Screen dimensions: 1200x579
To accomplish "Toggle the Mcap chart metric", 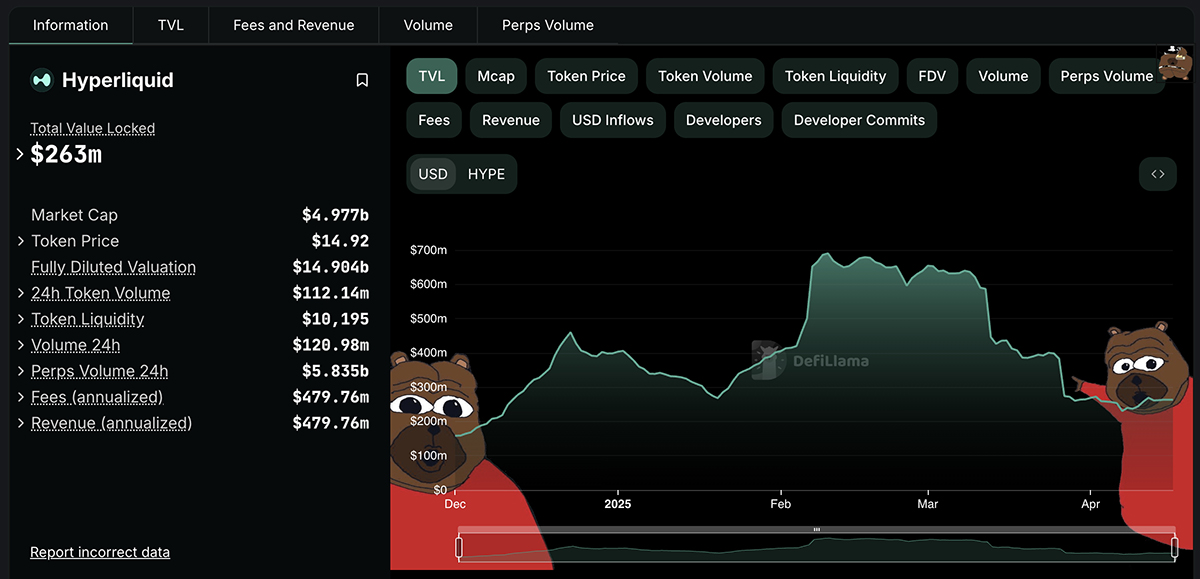I will [496, 76].
